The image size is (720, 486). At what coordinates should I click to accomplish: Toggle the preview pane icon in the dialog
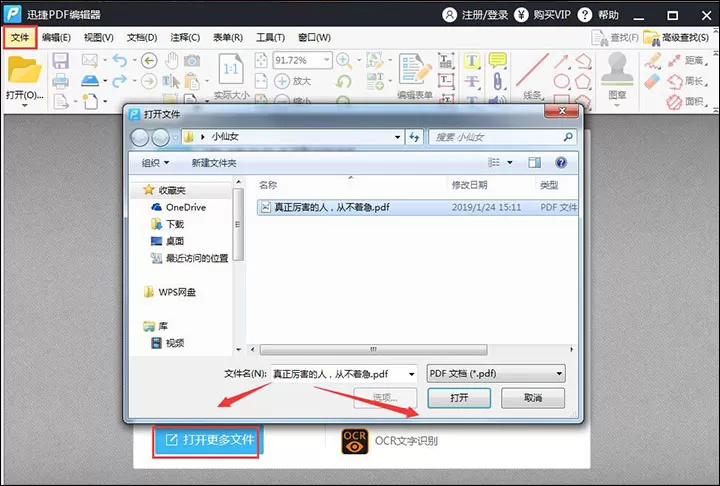534,163
